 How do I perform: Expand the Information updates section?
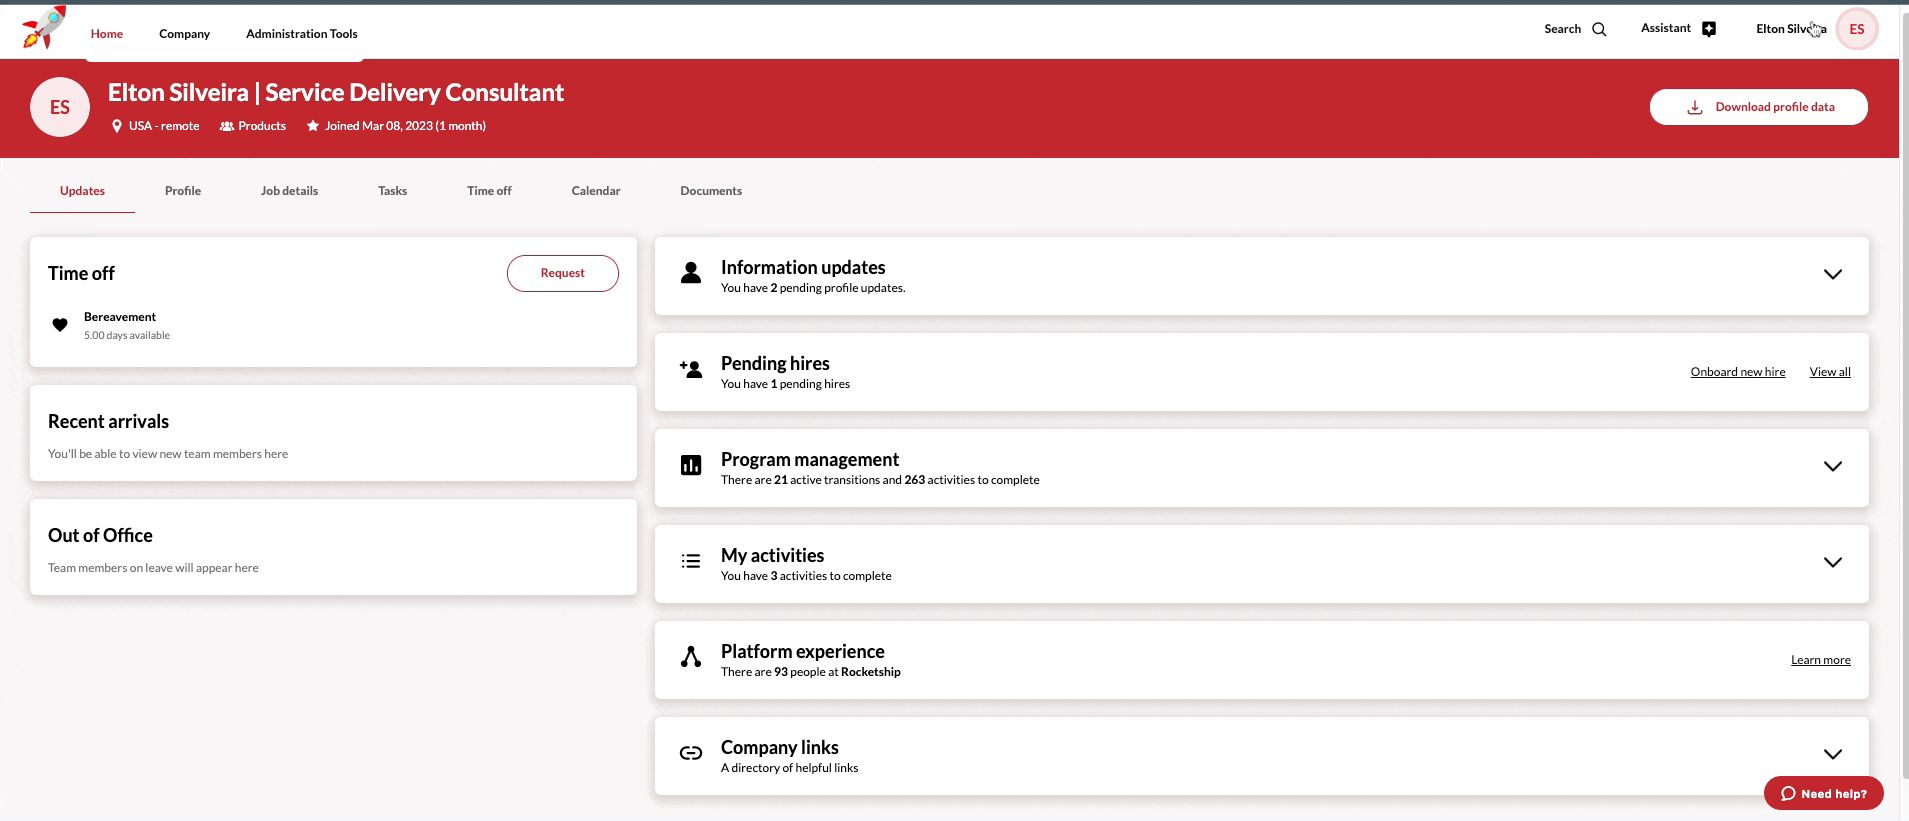coord(1832,275)
